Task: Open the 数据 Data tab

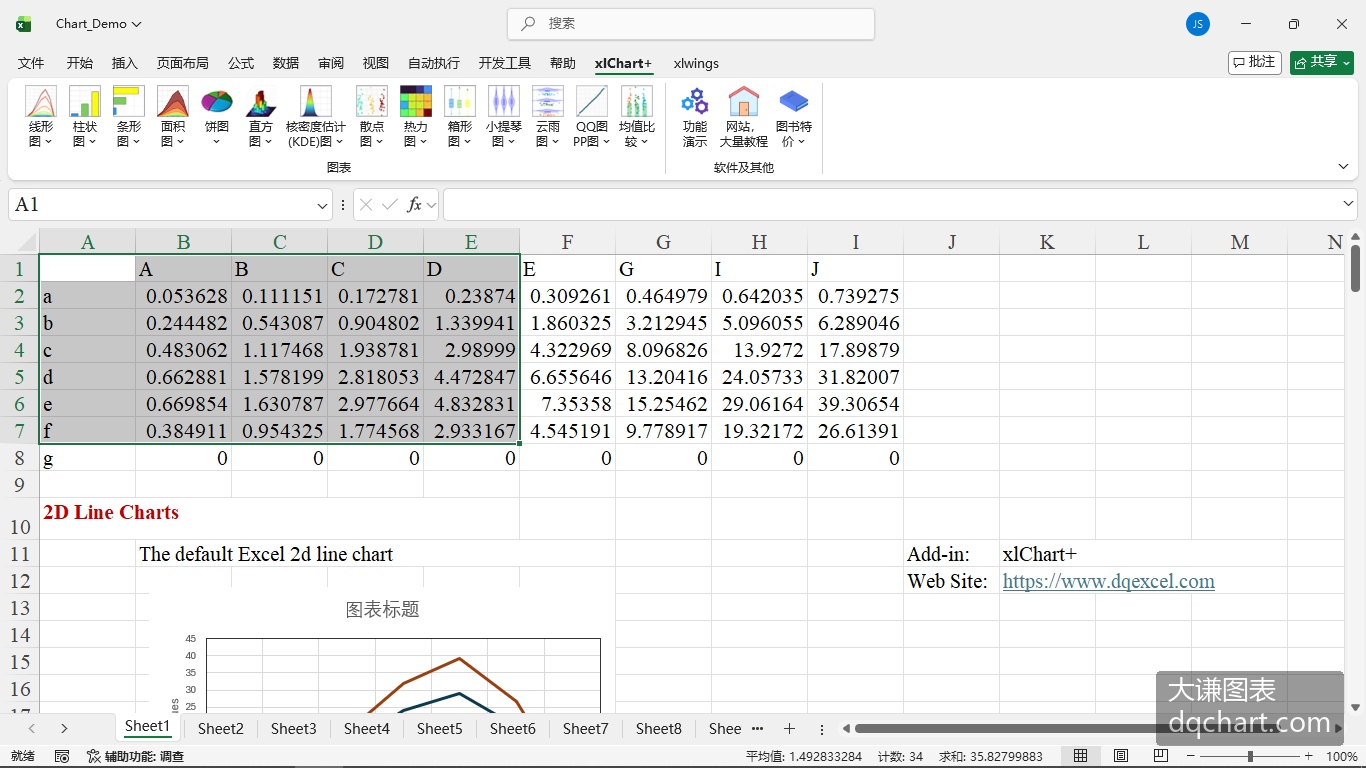Action: tap(286, 63)
